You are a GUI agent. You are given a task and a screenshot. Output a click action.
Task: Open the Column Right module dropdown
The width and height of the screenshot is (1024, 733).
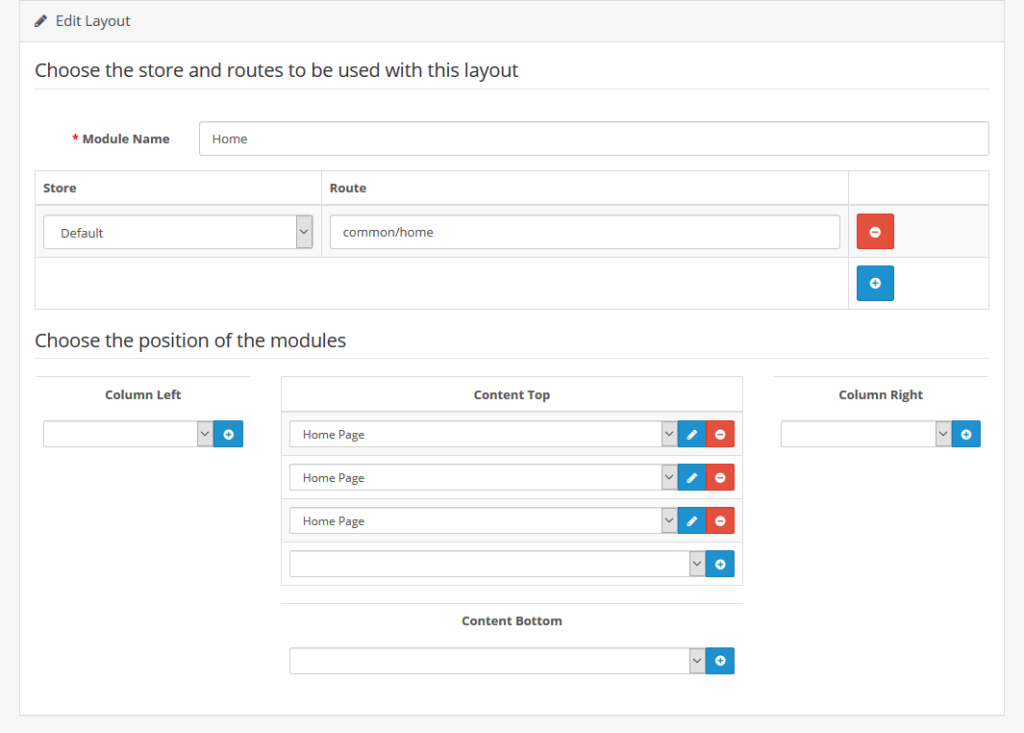[x=866, y=434]
